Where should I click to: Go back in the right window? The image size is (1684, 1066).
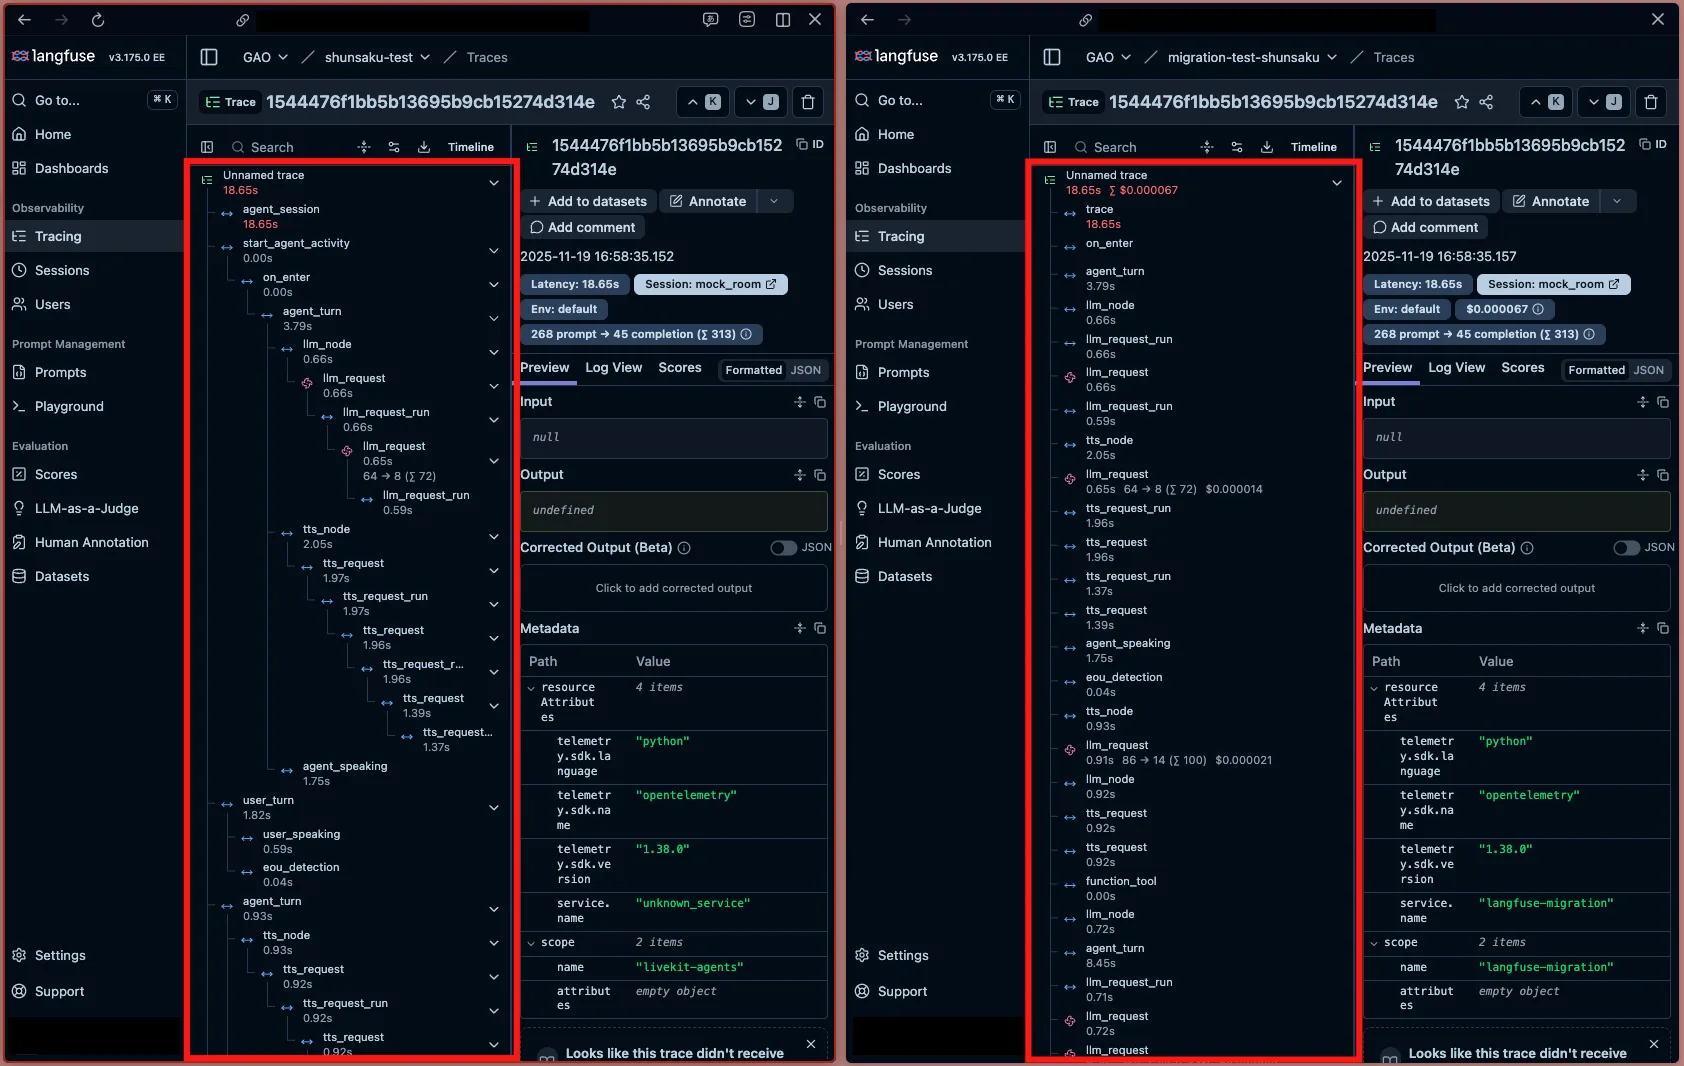(x=867, y=20)
